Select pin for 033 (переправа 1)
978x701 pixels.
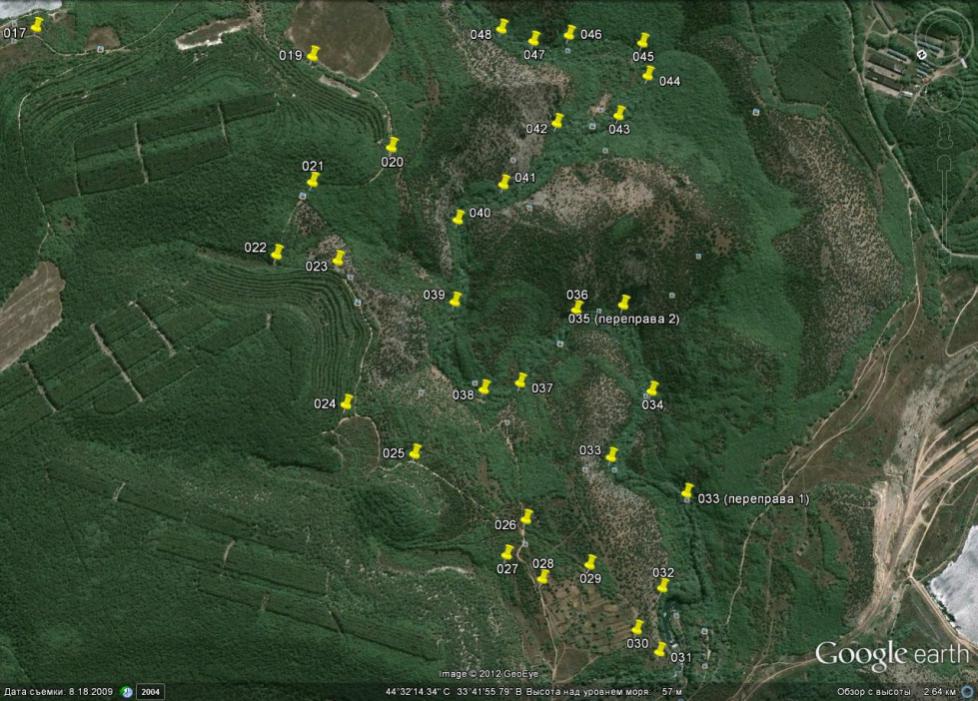tap(686, 493)
